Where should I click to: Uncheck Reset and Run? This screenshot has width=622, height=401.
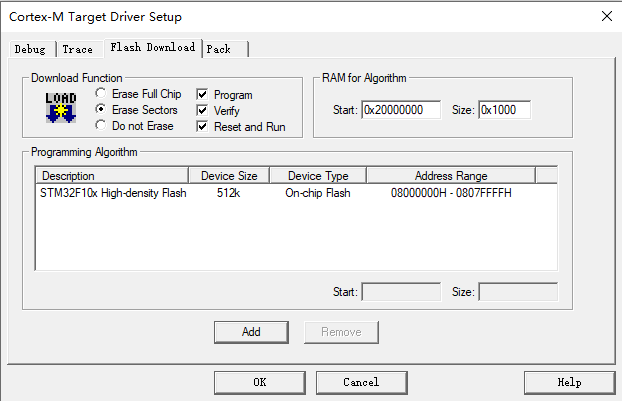pyautogui.click(x=202, y=127)
